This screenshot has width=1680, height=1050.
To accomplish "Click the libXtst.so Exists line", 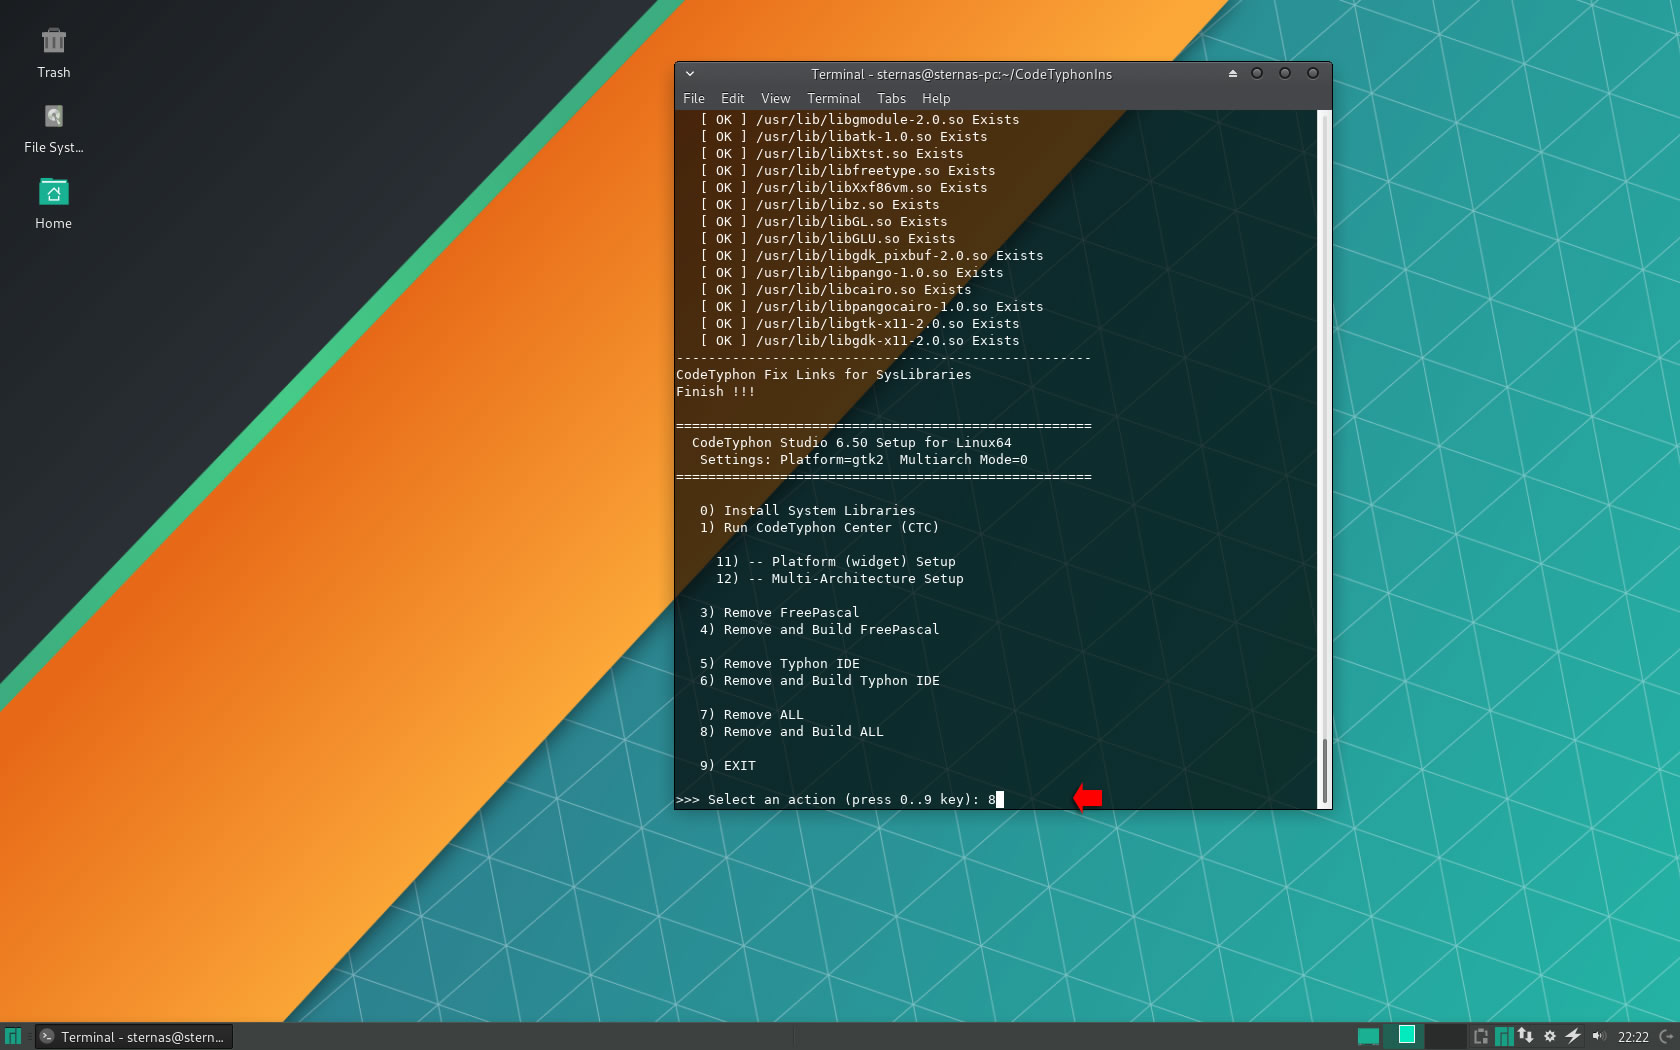I will click(832, 154).
